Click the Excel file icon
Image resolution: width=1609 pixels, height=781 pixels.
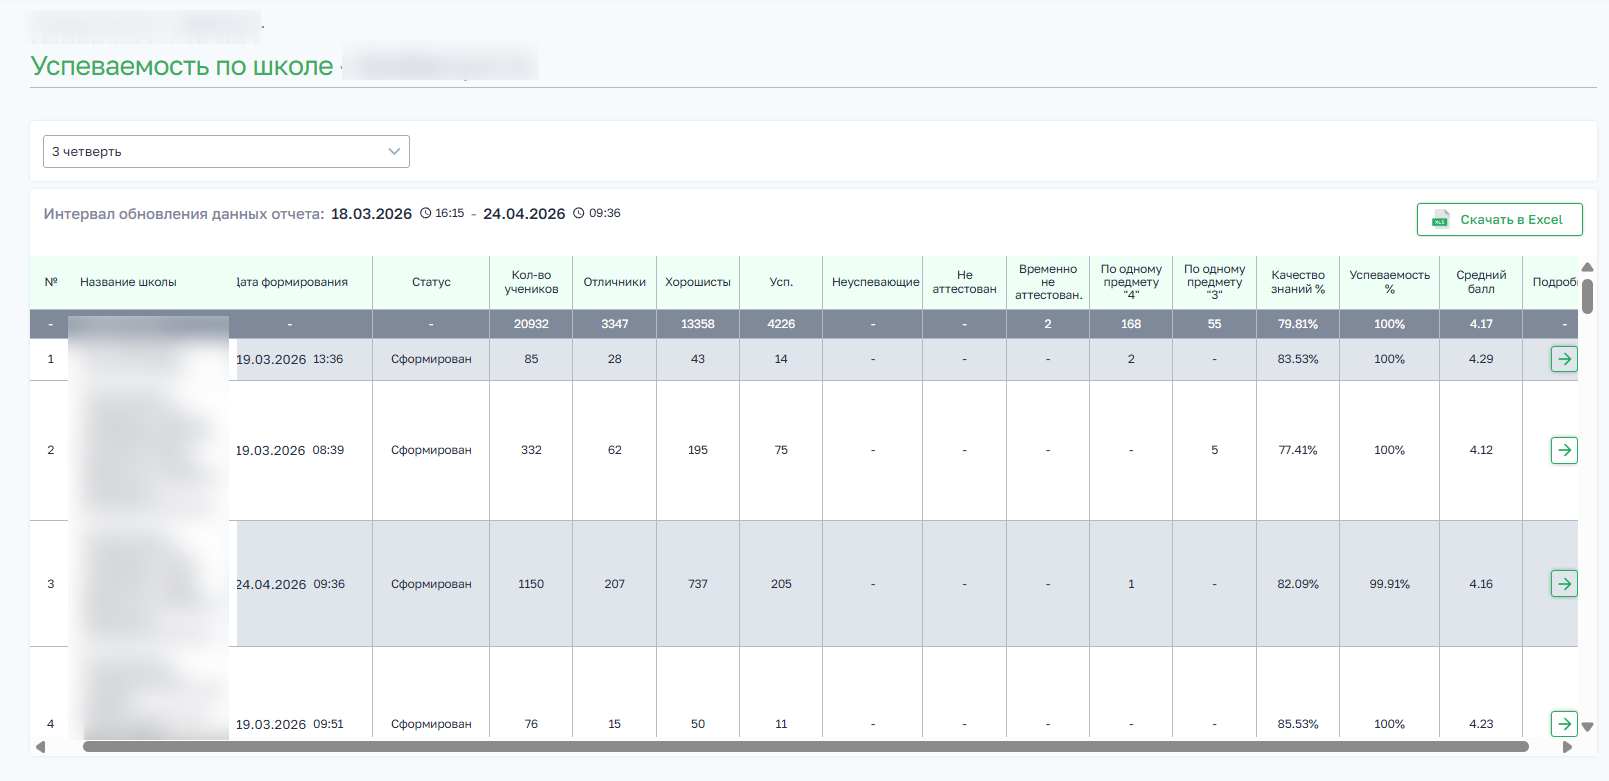1440,220
